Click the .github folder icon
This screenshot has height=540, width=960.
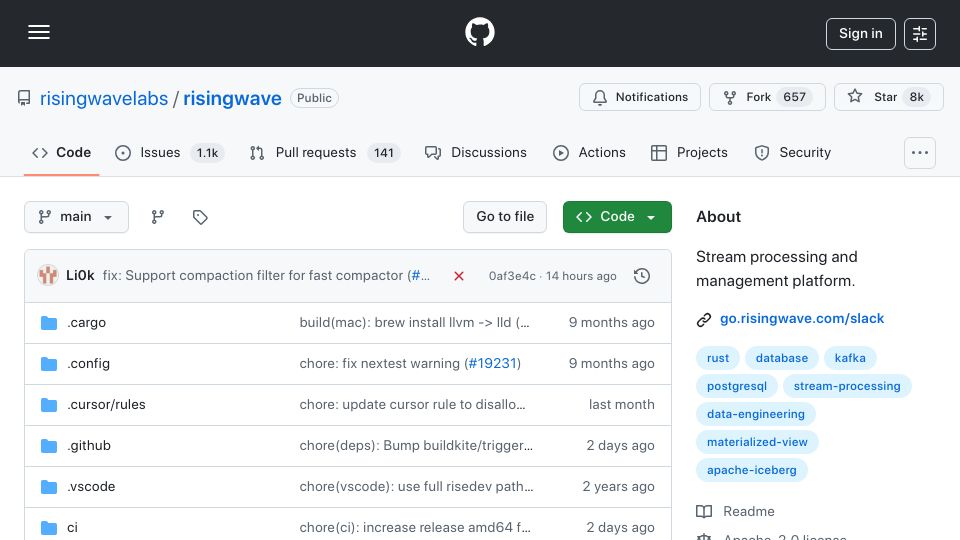tap(49, 446)
